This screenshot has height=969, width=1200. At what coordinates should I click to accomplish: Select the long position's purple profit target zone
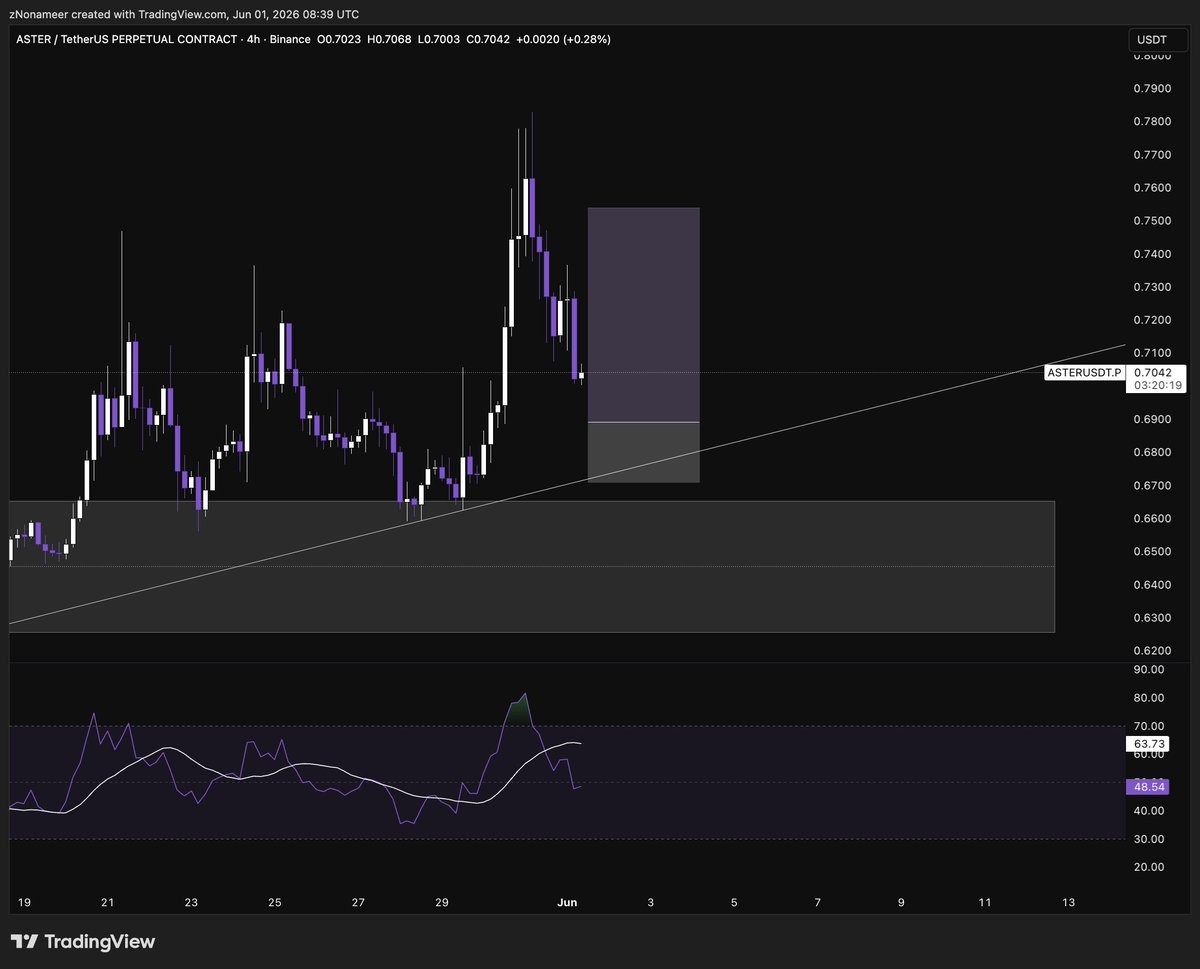(643, 315)
